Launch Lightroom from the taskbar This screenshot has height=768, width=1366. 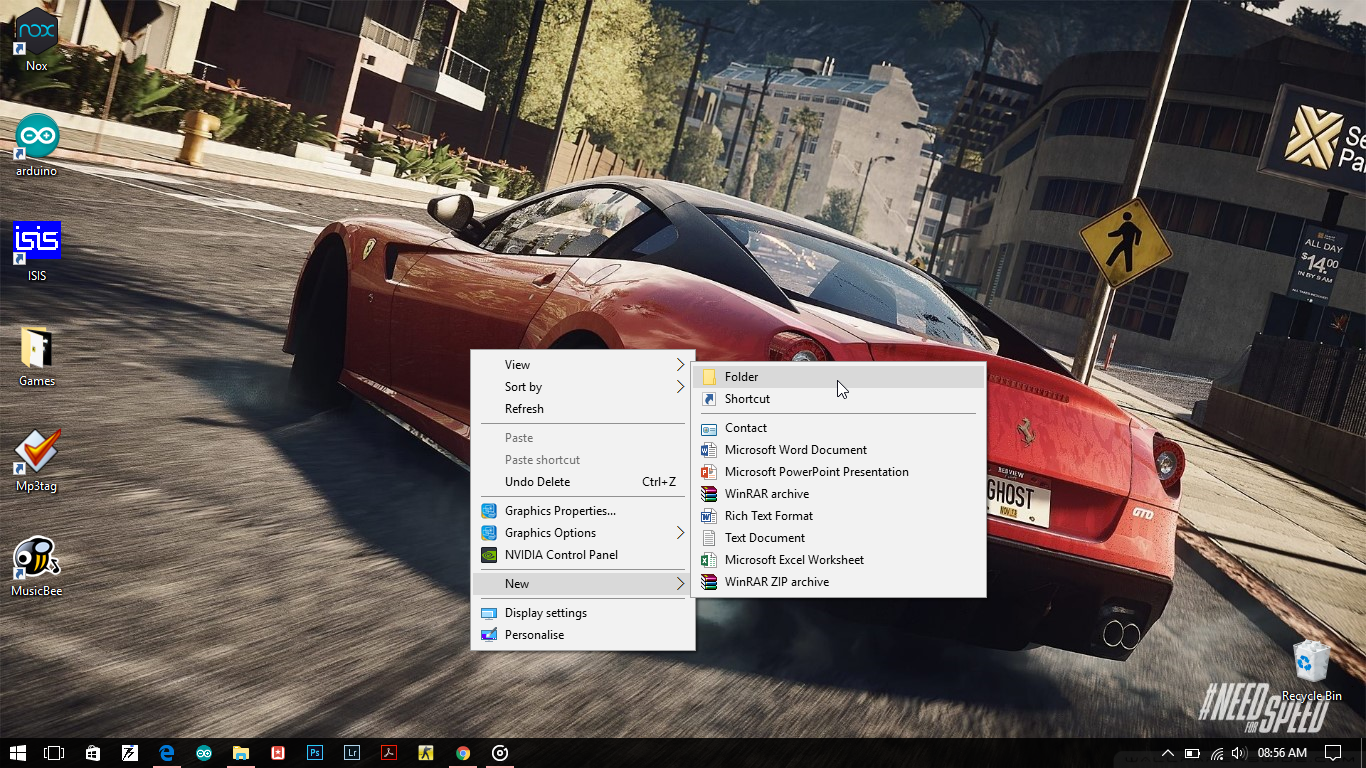click(352, 753)
